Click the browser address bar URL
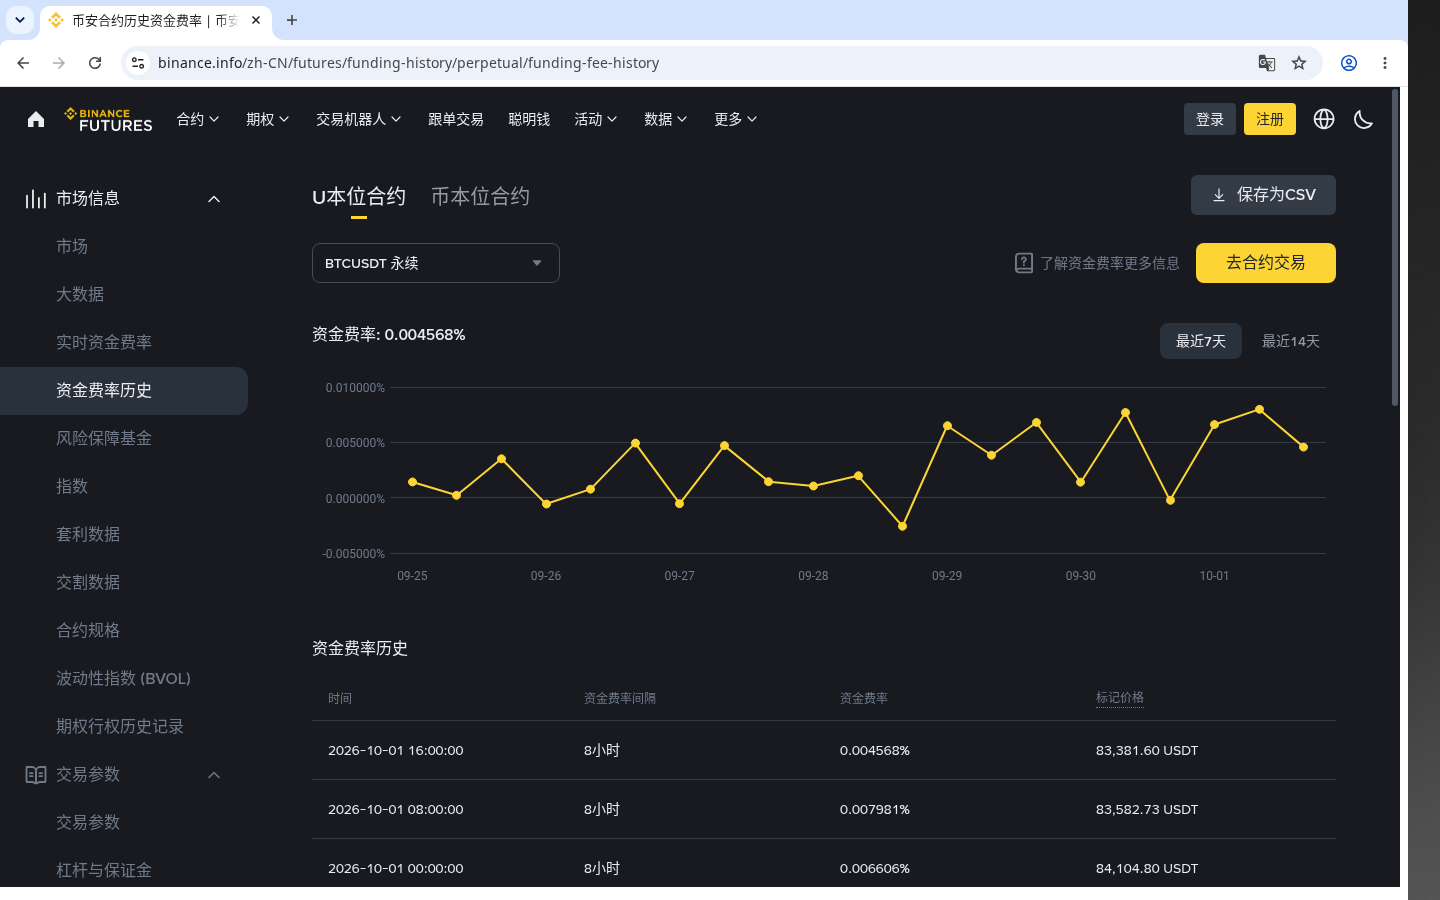Image resolution: width=1440 pixels, height=900 pixels. pos(408,63)
